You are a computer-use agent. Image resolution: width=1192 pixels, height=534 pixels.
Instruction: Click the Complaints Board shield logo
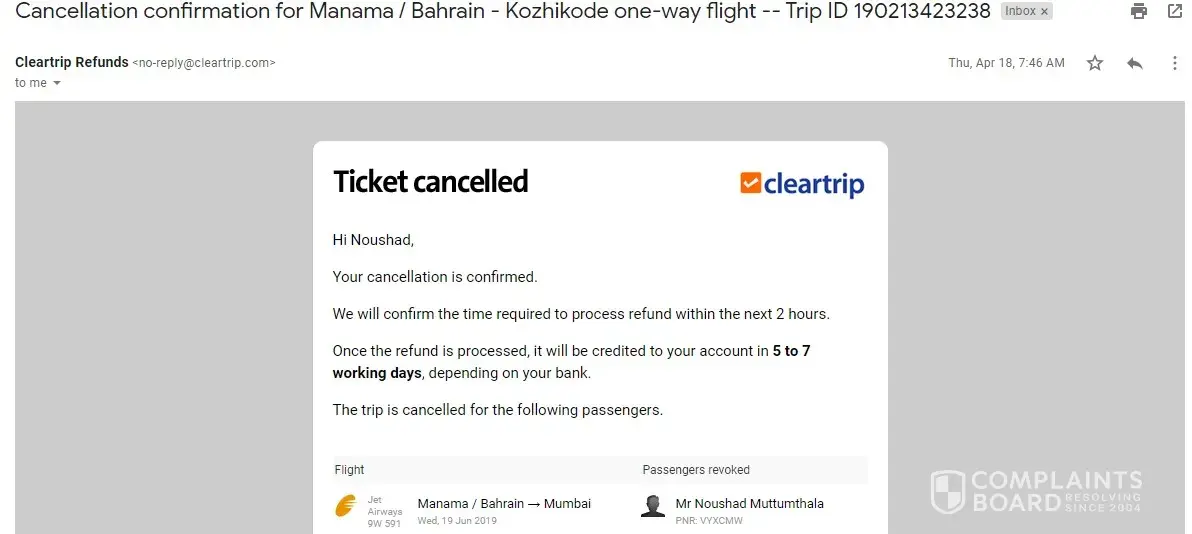click(x=947, y=492)
